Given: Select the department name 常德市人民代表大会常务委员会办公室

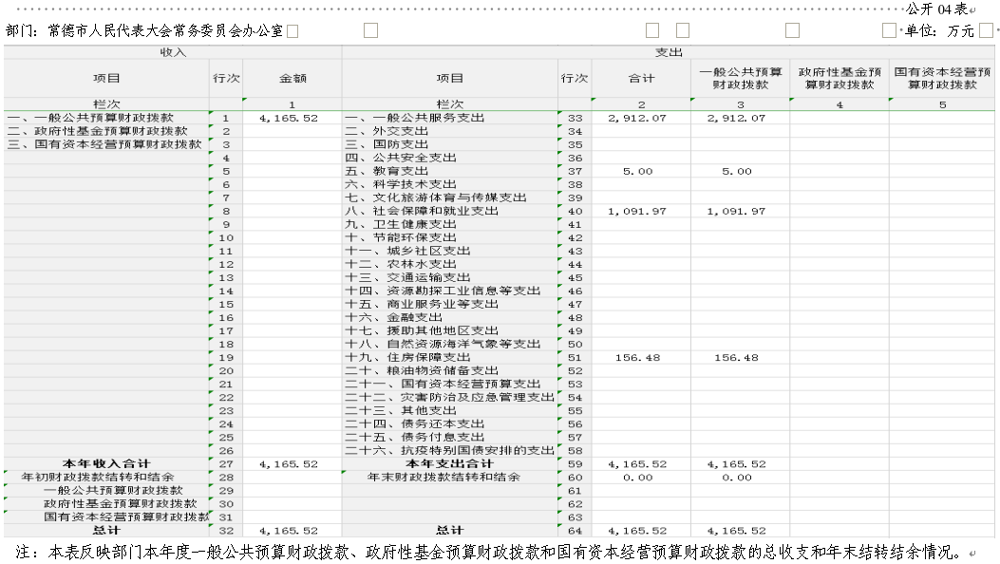Looking at the screenshot, I should (165, 31).
